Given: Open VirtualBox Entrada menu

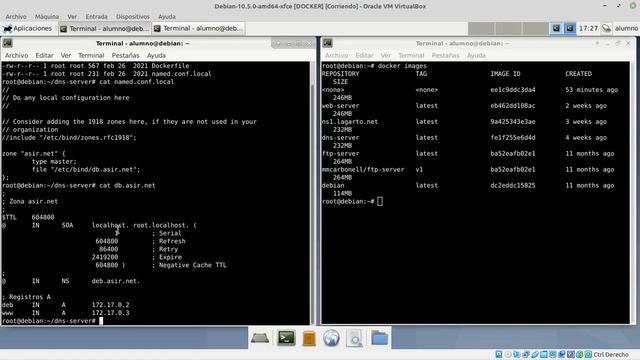Looking at the screenshot, I should coord(96,17).
